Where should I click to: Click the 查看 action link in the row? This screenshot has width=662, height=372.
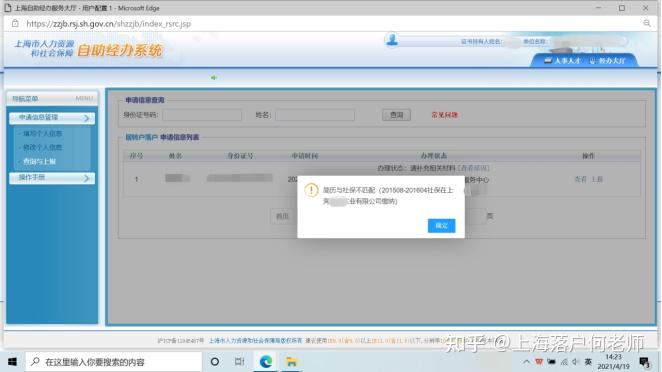coord(581,179)
